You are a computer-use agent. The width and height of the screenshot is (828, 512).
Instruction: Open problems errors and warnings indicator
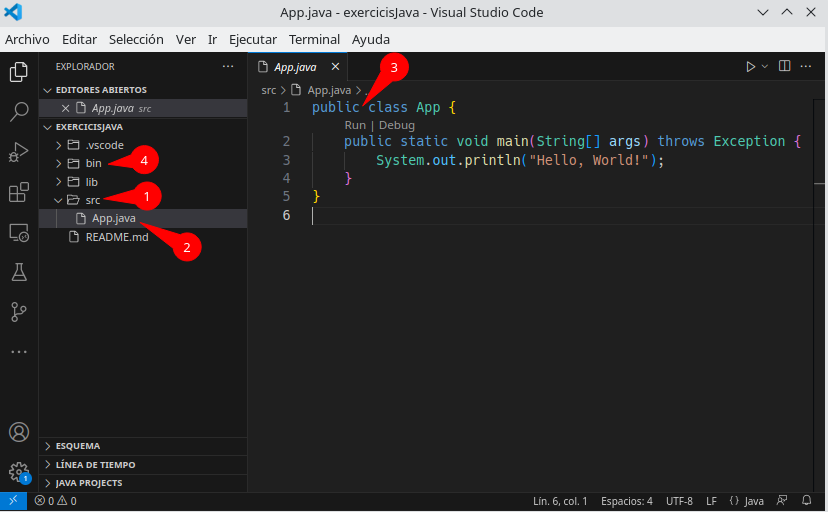pos(55,501)
